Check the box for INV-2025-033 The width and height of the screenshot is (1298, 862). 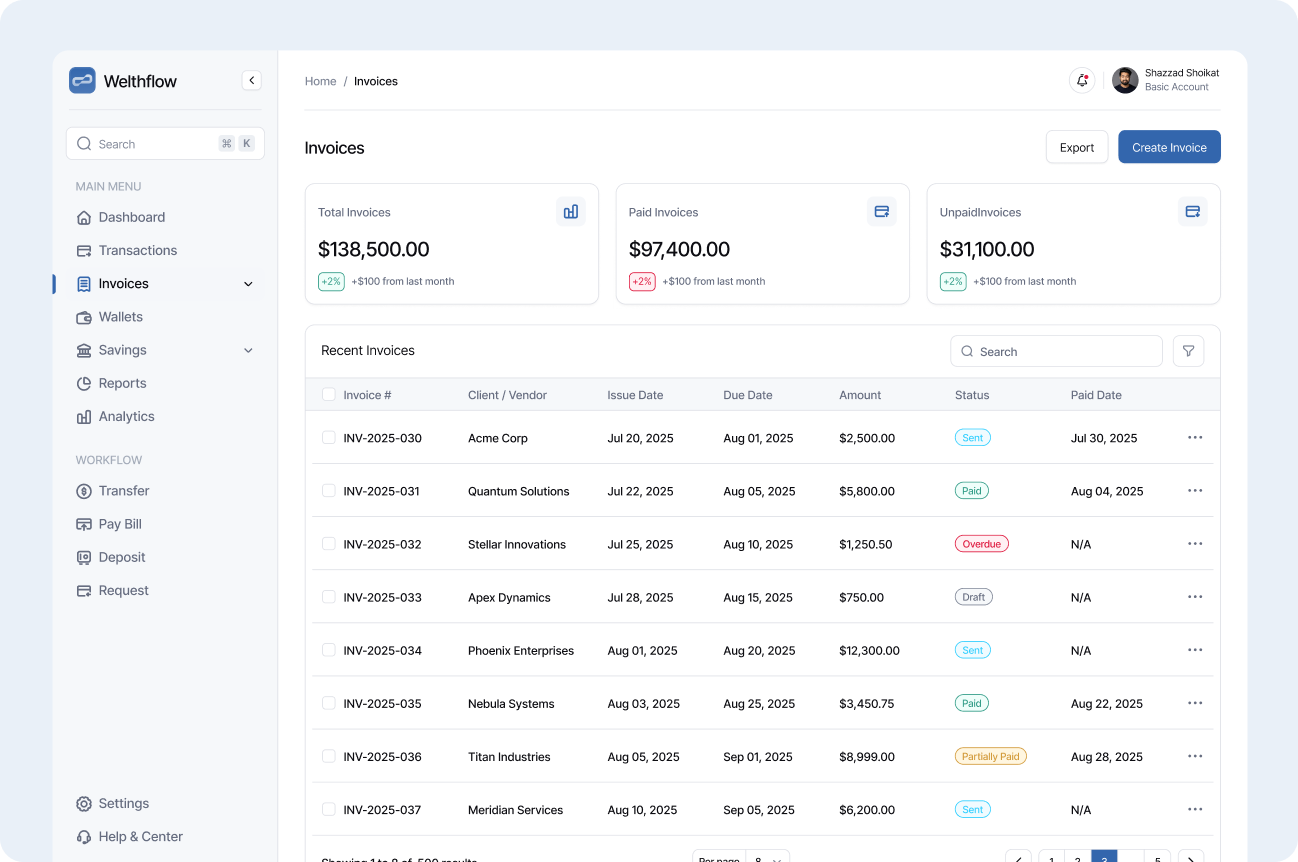[x=329, y=596]
